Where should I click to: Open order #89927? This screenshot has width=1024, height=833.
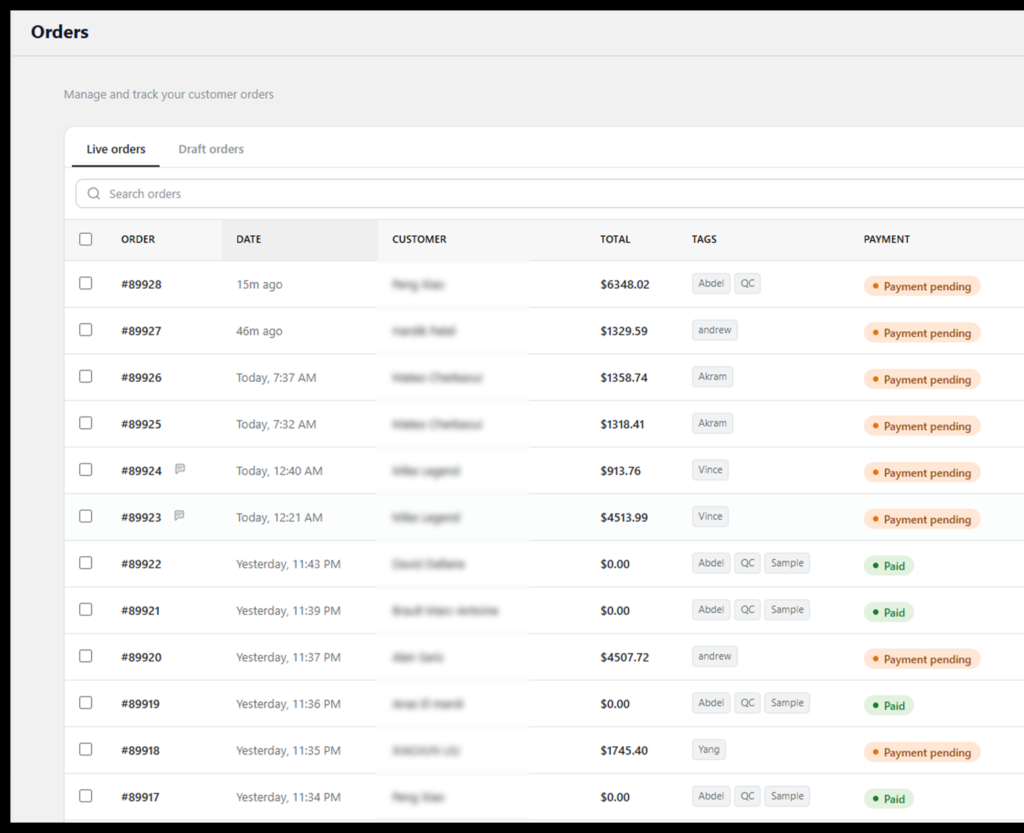click(141, 331)
